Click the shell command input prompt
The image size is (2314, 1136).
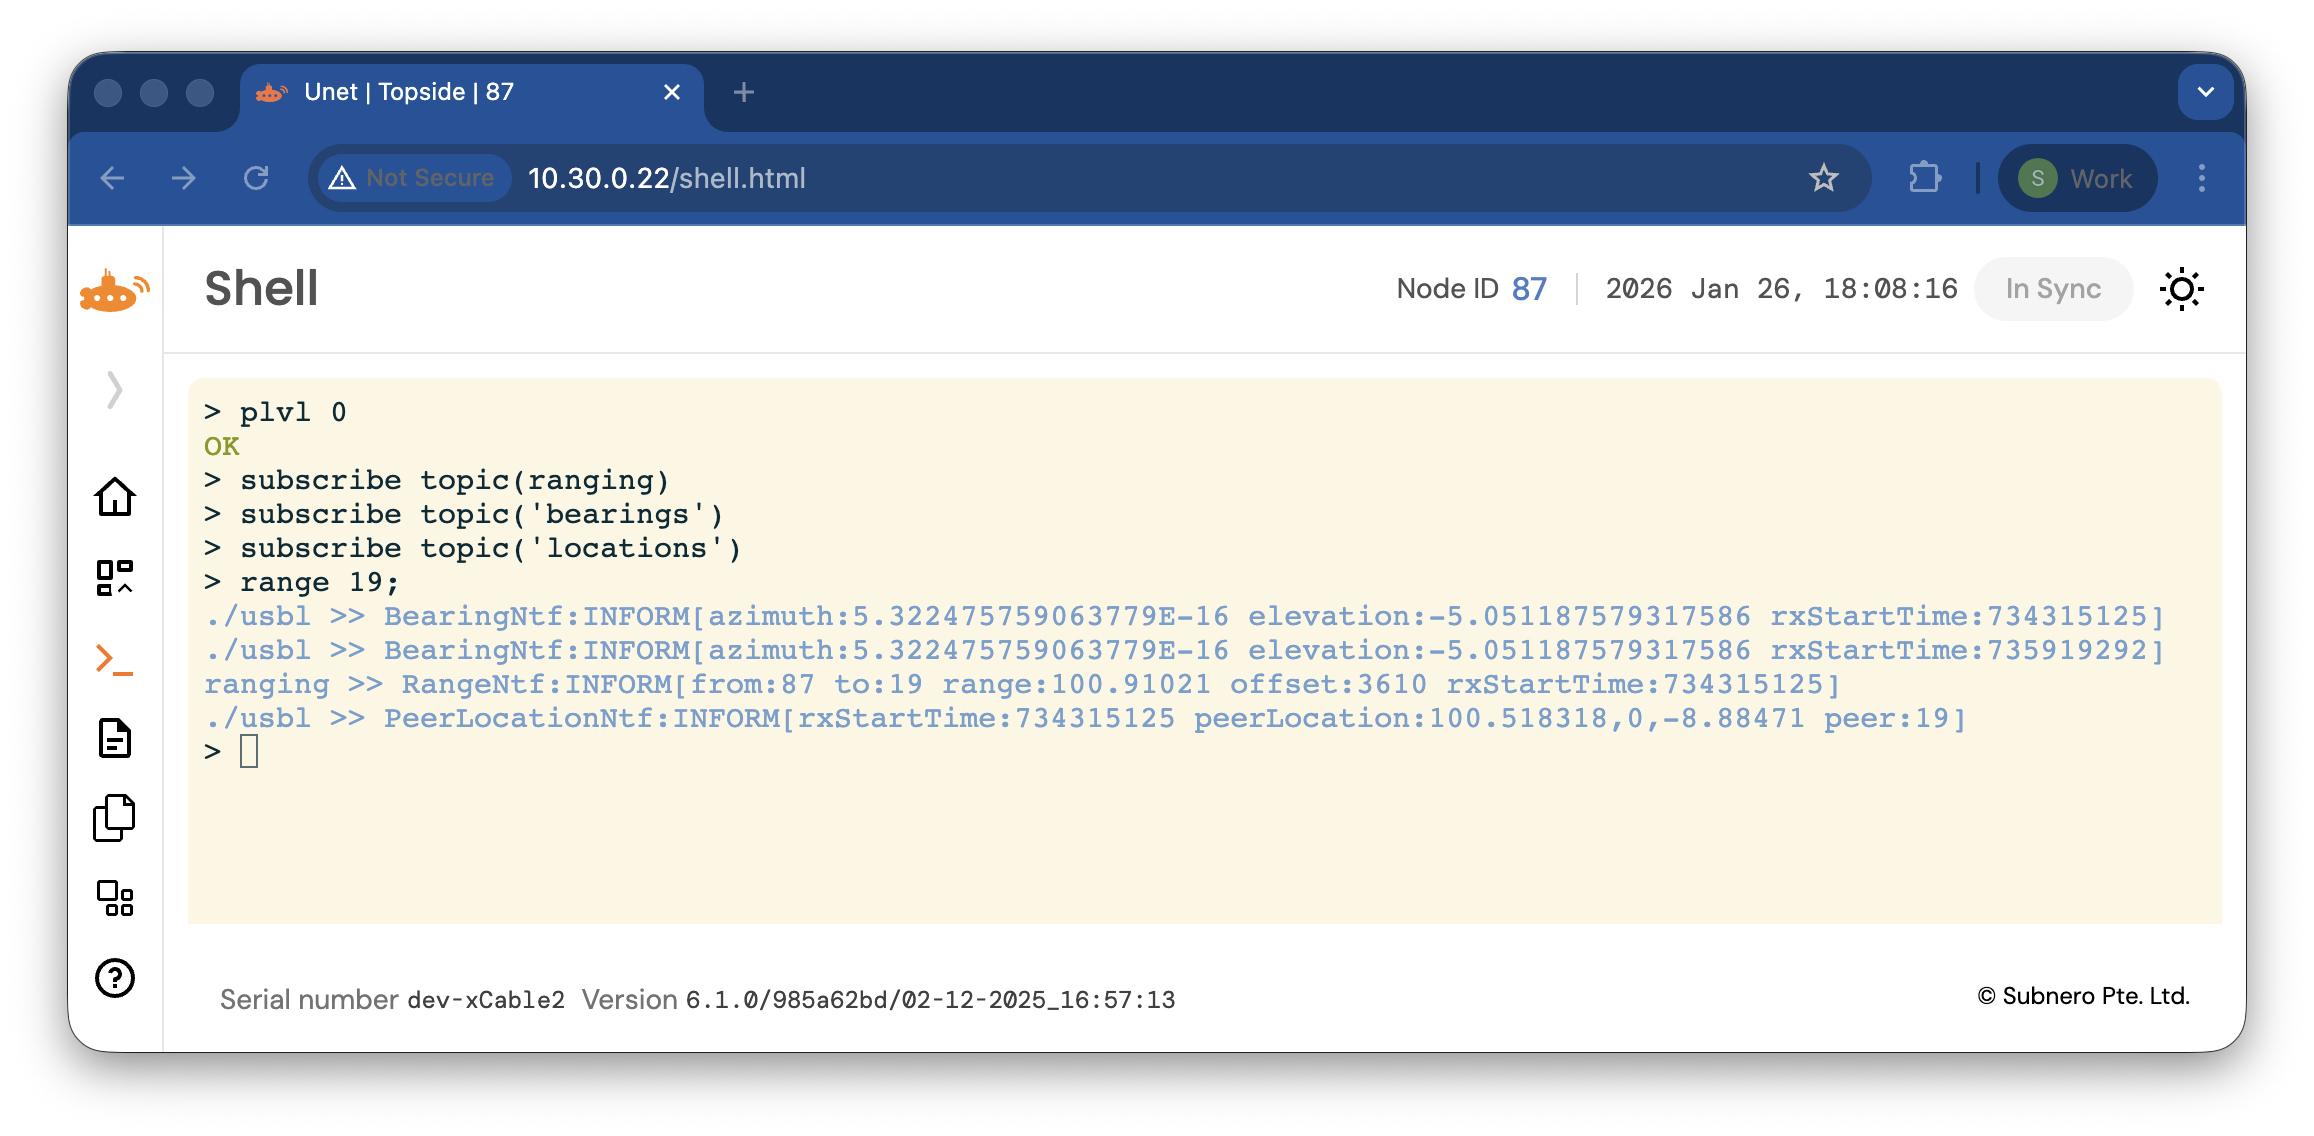(250, 752)
